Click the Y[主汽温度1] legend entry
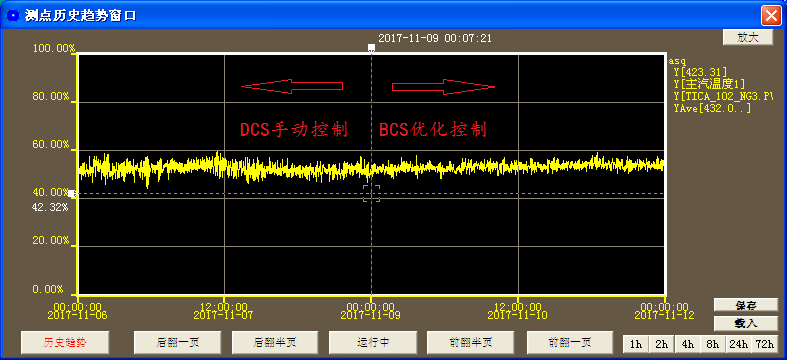This screenshot has height=360, width=787. [709, 83]
